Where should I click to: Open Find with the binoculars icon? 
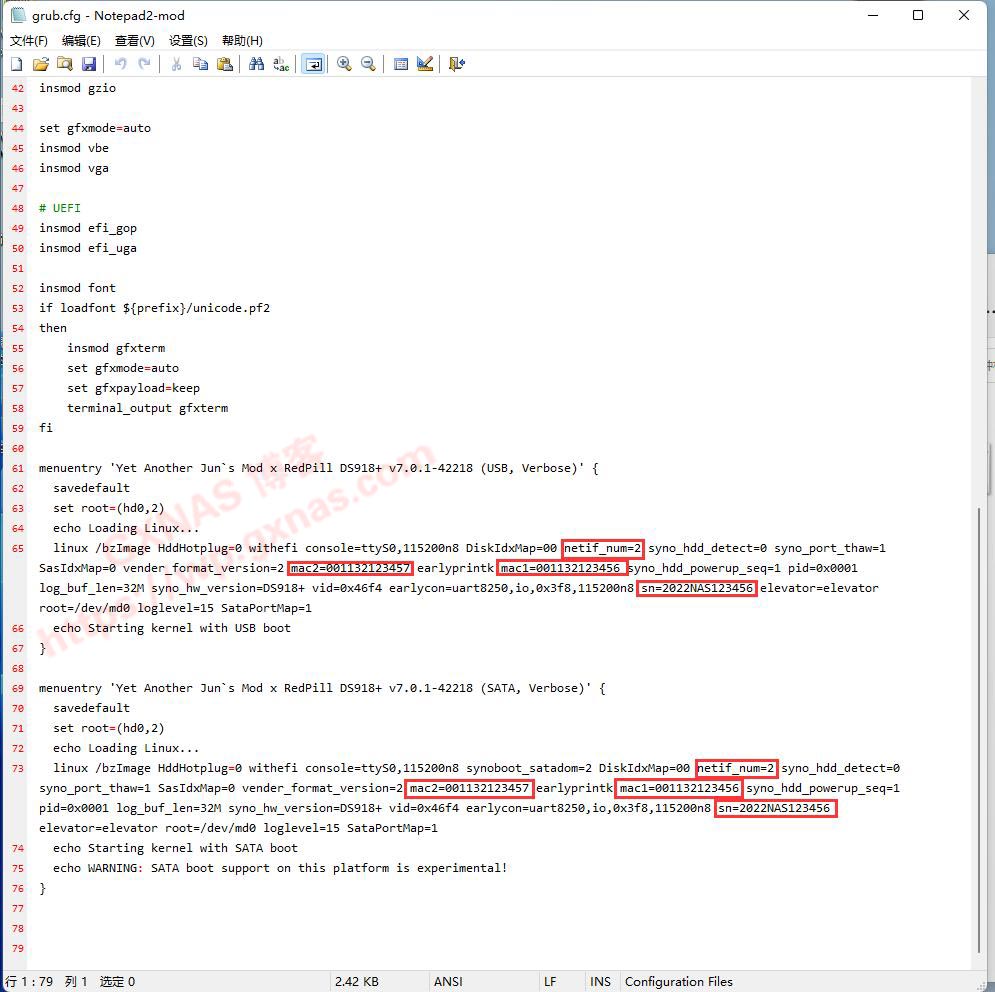tap(257, 64)
